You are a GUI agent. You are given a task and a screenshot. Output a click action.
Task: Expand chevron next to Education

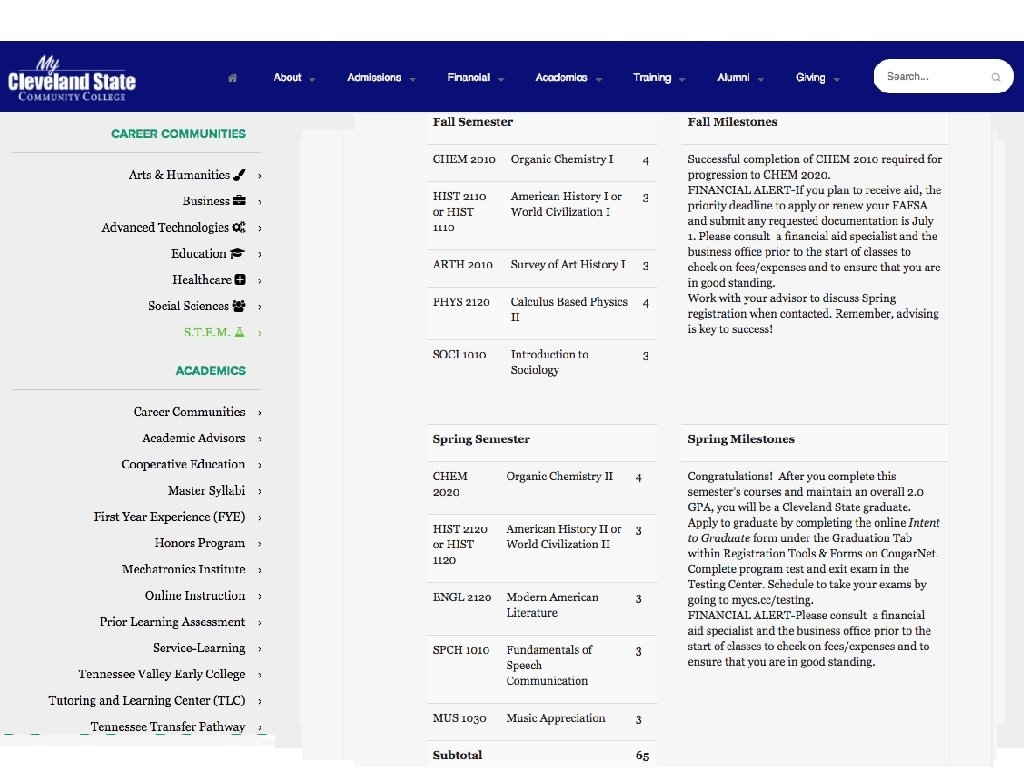click(x=260, y=254)
